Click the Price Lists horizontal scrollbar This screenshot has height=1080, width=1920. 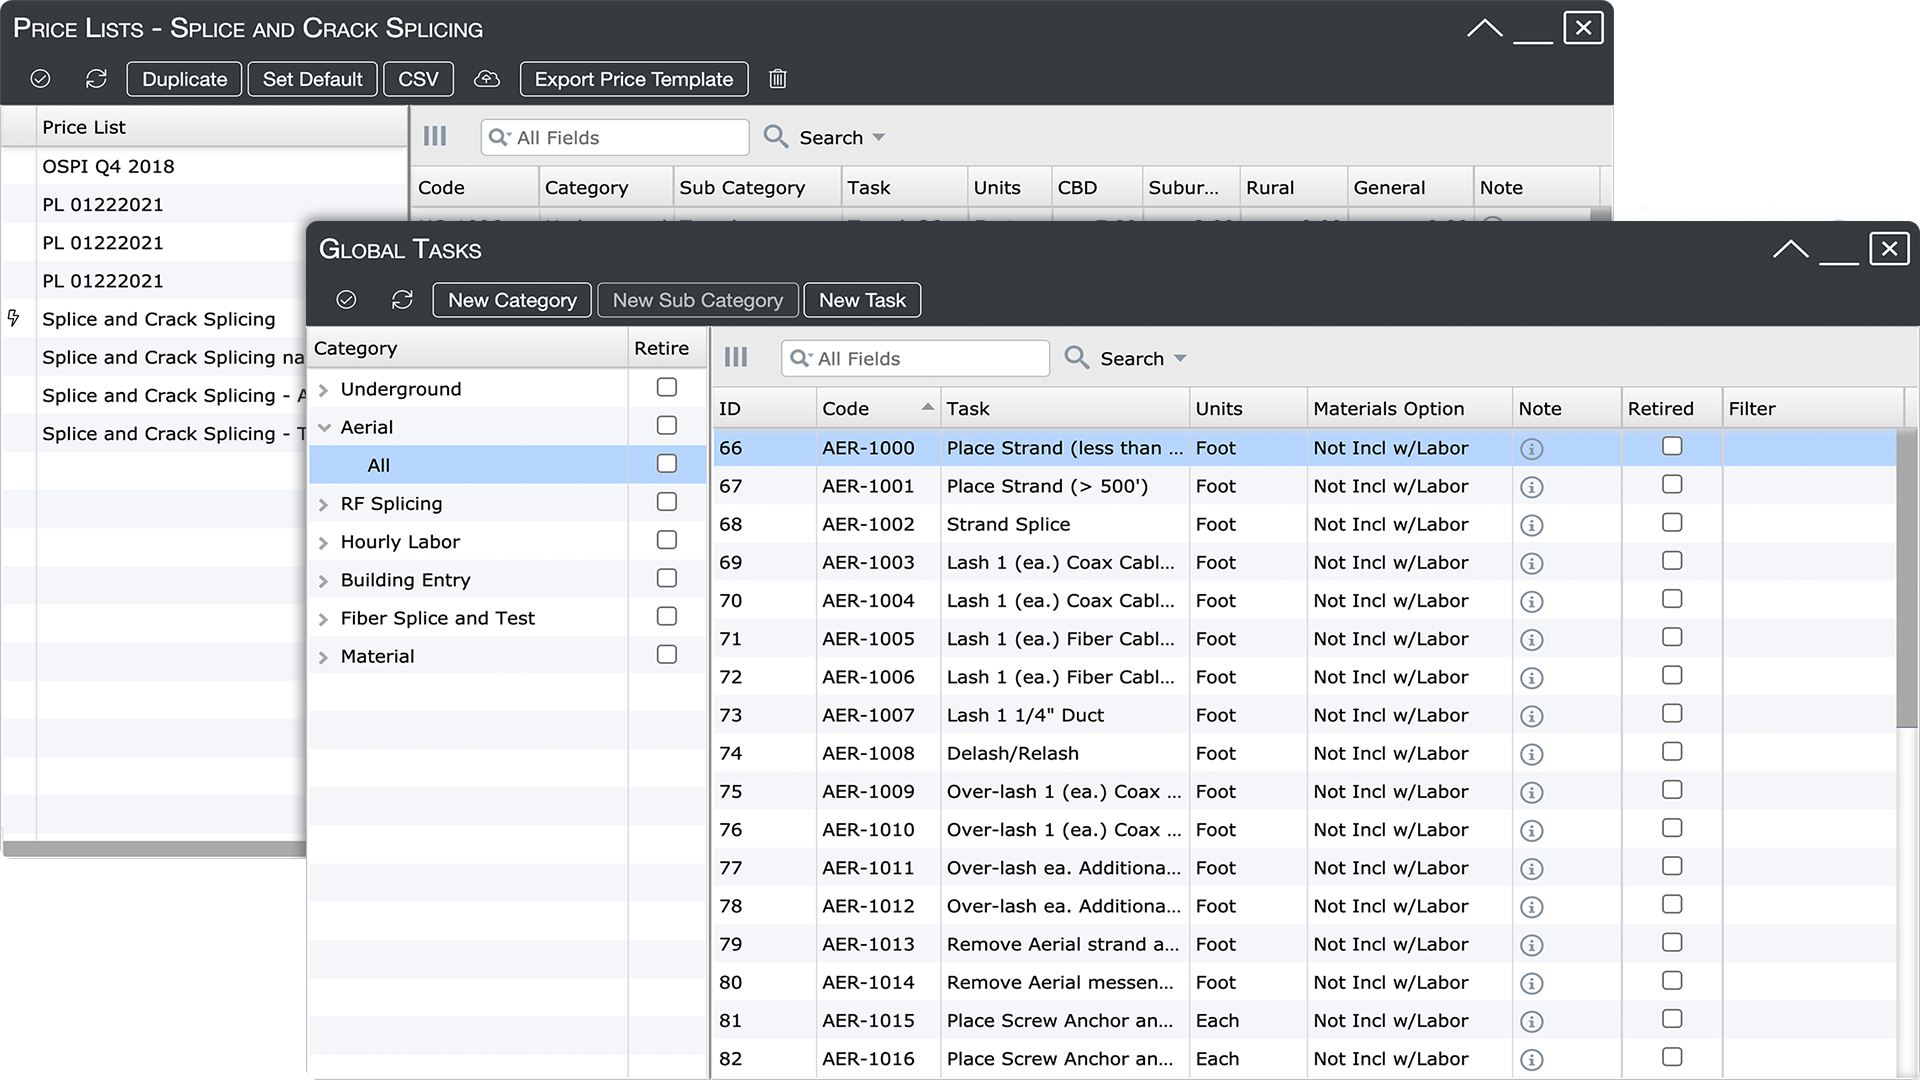[155, 849]
